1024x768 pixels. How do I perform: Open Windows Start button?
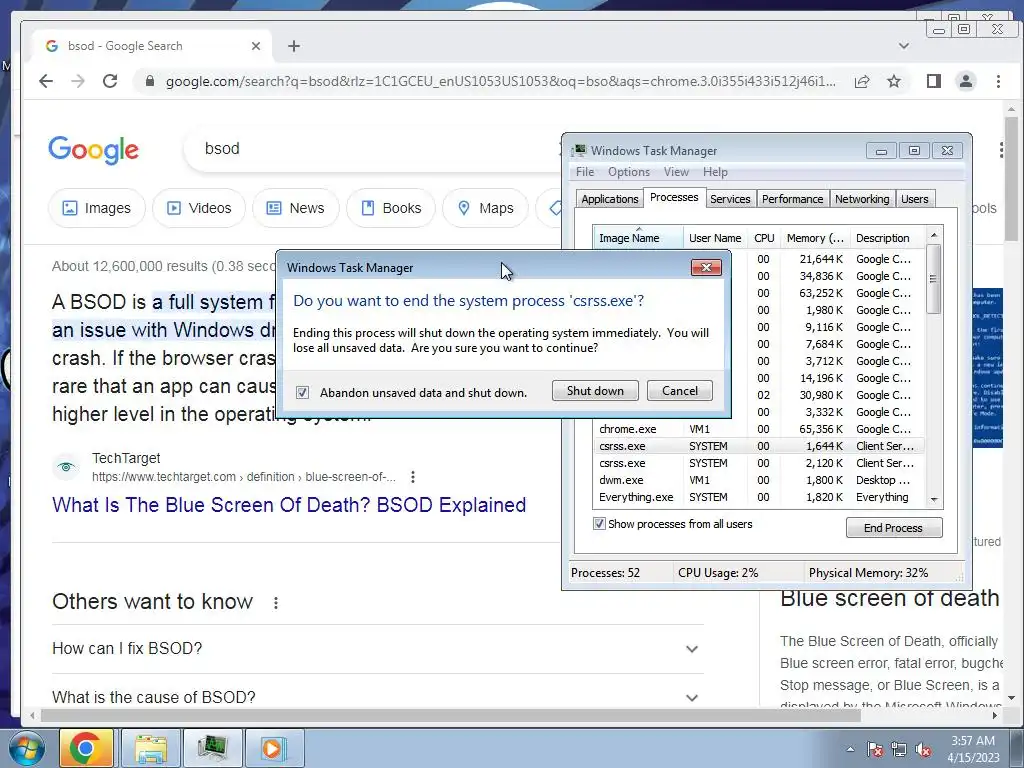[26, 748]
